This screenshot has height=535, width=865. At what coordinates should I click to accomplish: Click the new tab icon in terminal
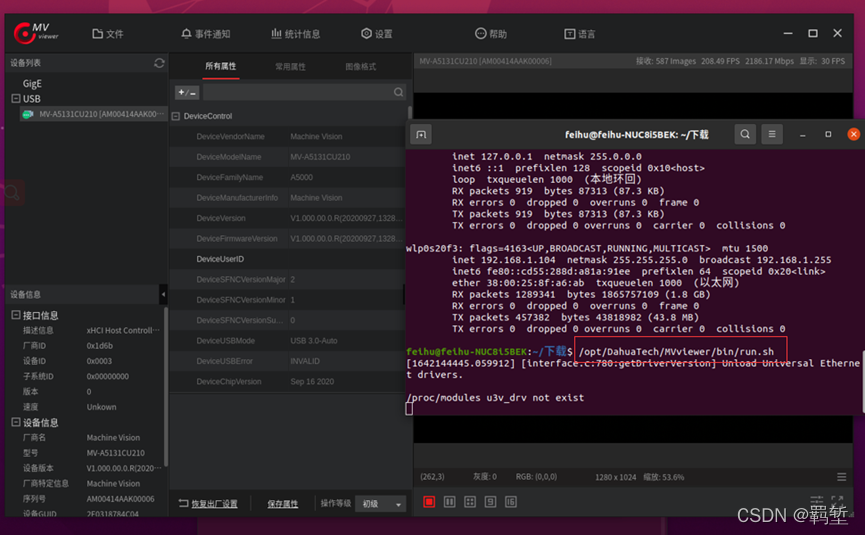[421, 135]
